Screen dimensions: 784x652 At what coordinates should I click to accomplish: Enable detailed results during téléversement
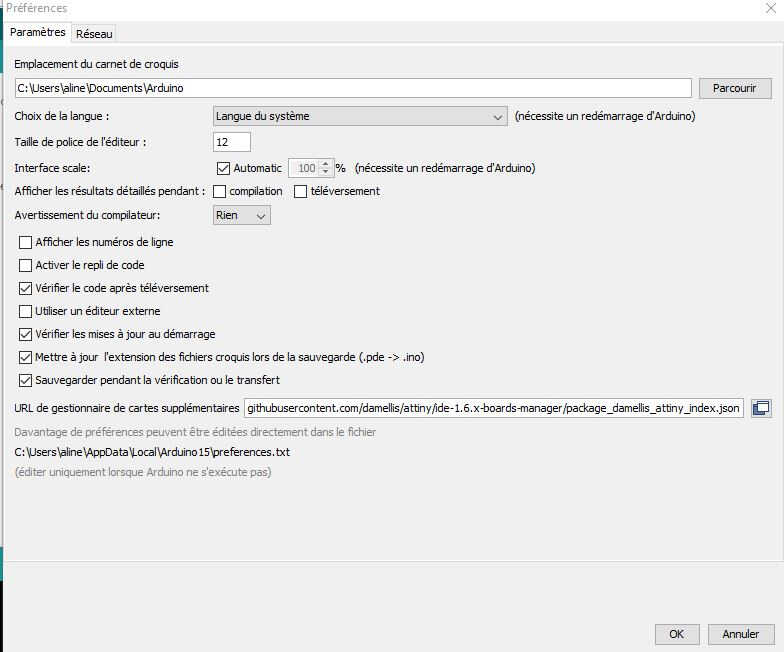point(300,192)
